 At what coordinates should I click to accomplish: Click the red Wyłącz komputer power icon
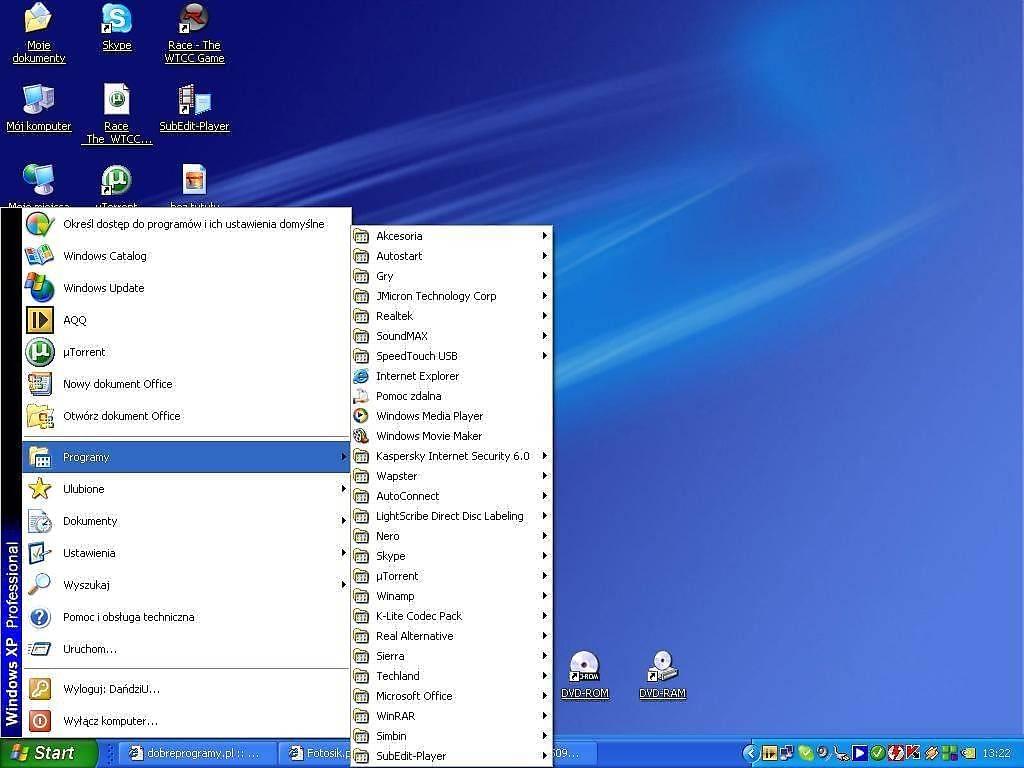coord(40,721)
